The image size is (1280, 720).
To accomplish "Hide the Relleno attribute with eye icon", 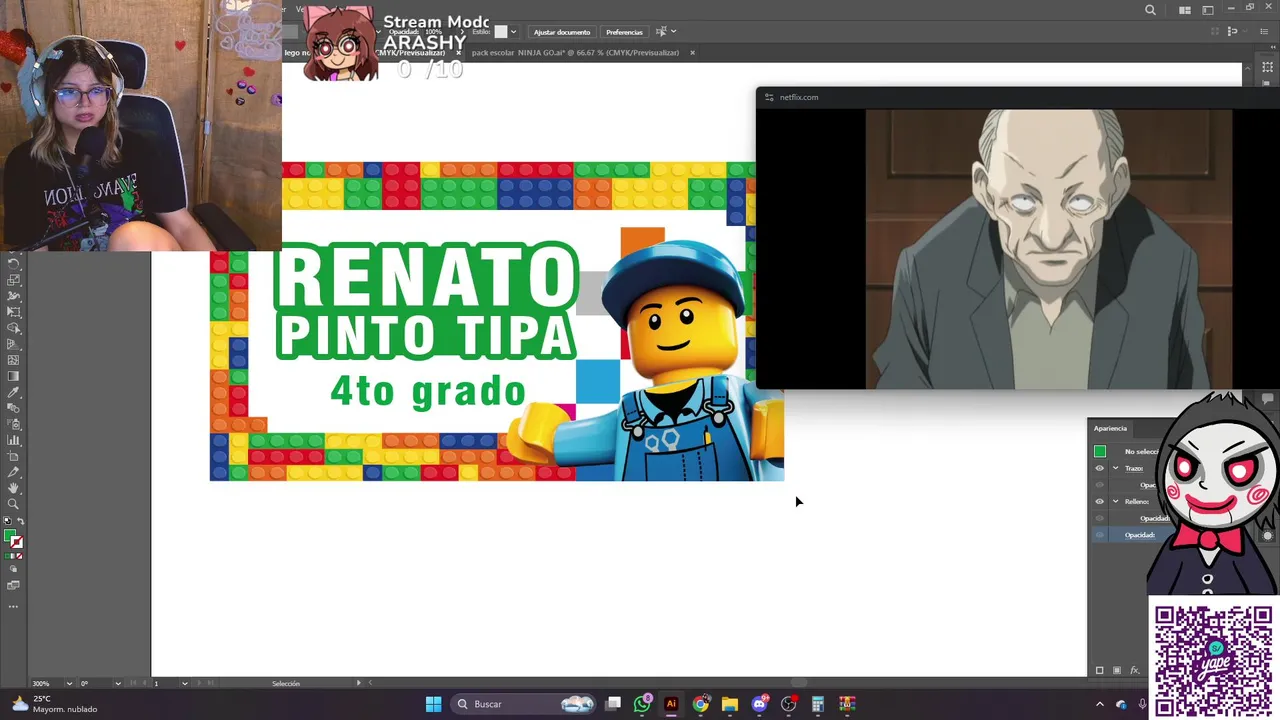I will click(x=1100, y=501).
